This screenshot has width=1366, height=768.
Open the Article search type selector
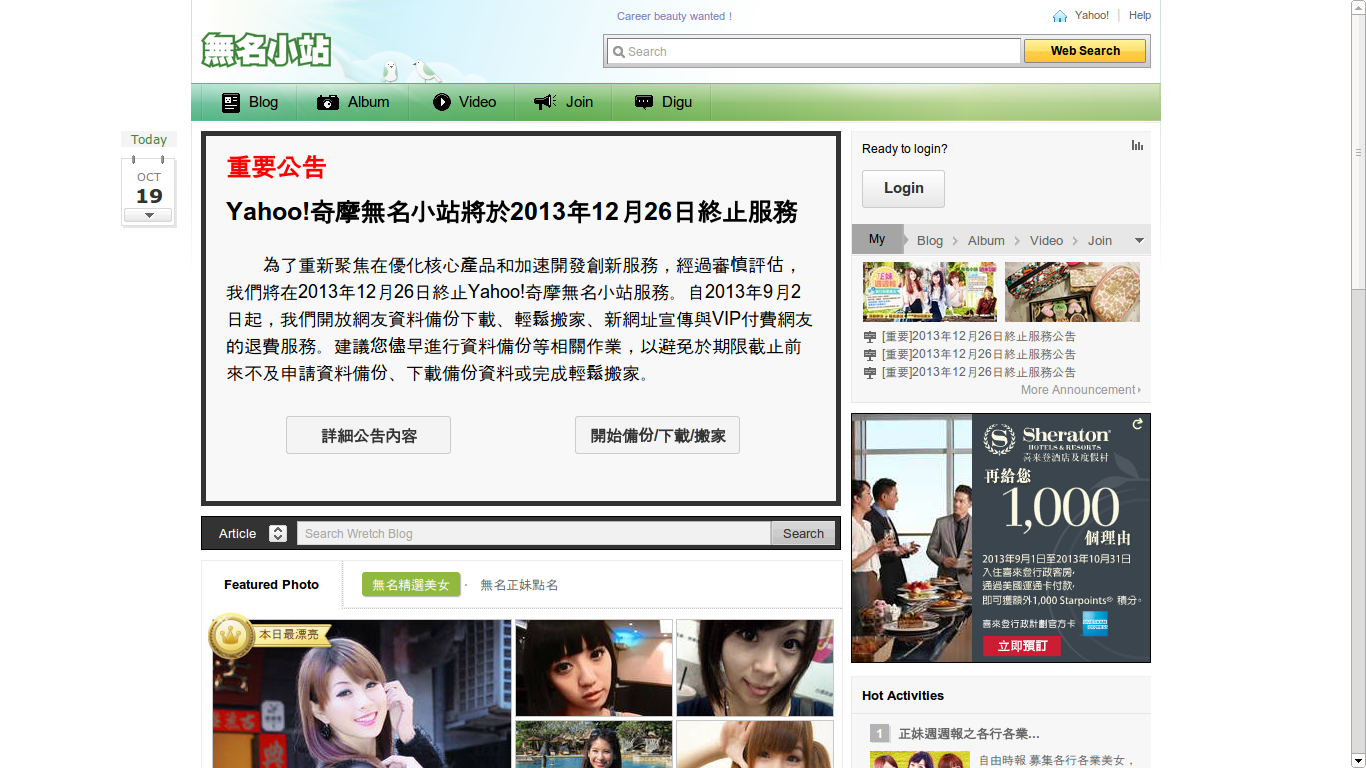click(278, 534)
